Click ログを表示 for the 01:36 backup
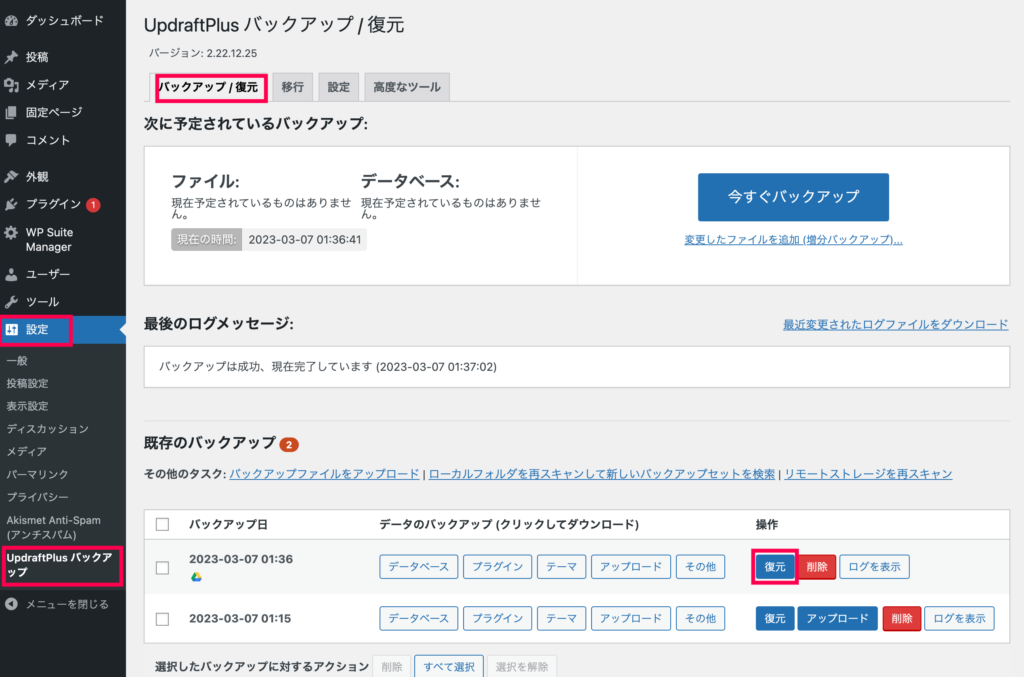 (x=874, y=567)
